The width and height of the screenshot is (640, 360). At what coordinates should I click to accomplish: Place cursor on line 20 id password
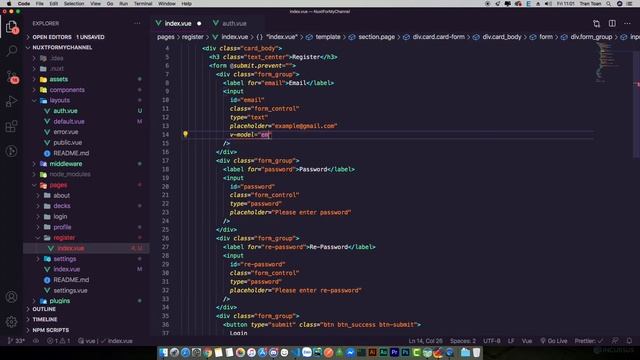coord(252,187)
